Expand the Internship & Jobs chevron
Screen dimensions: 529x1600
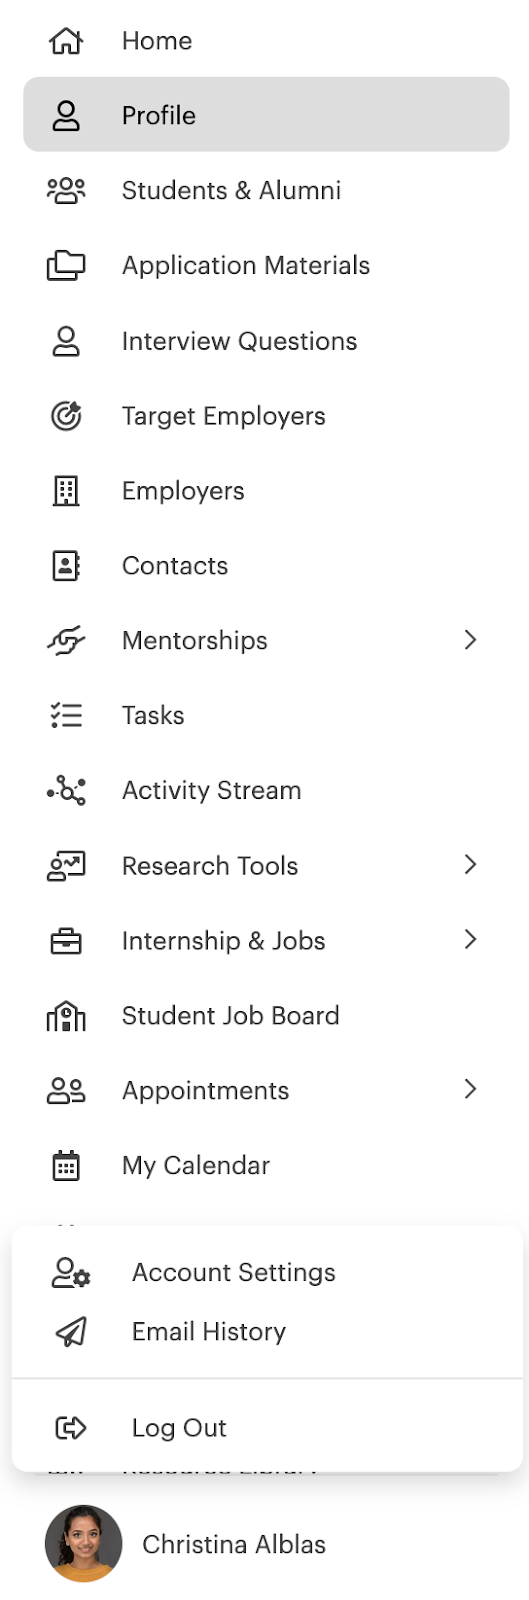point(470,940)
